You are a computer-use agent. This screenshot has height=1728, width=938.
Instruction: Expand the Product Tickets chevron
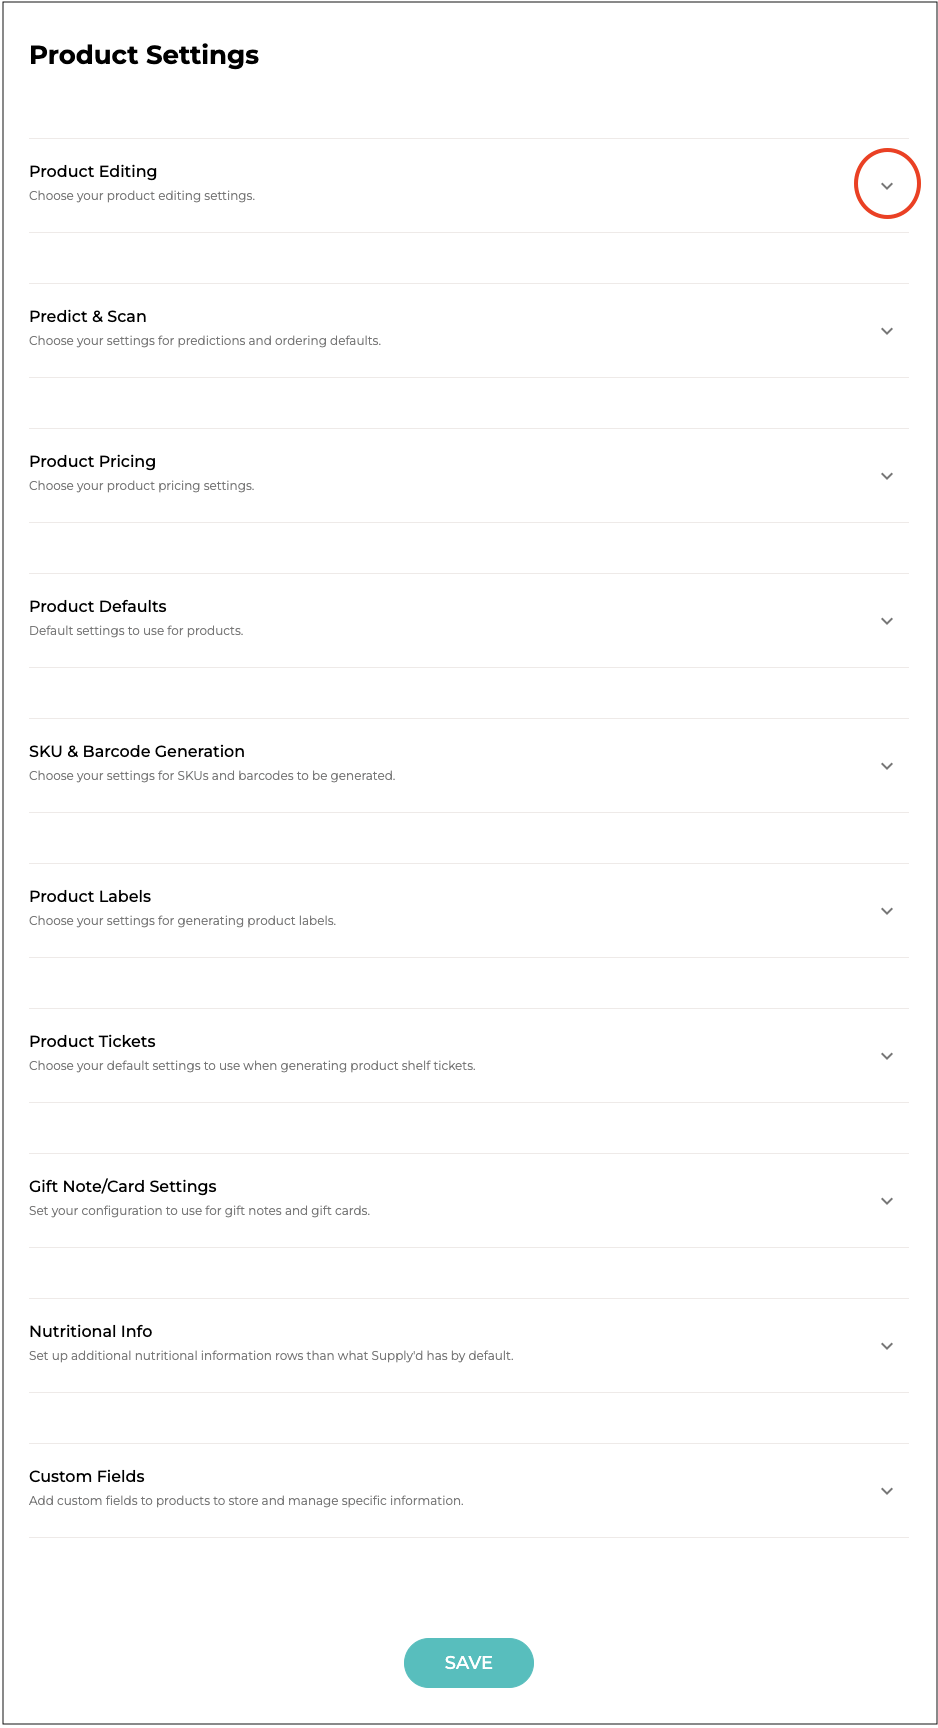(x=886, y=1056)
